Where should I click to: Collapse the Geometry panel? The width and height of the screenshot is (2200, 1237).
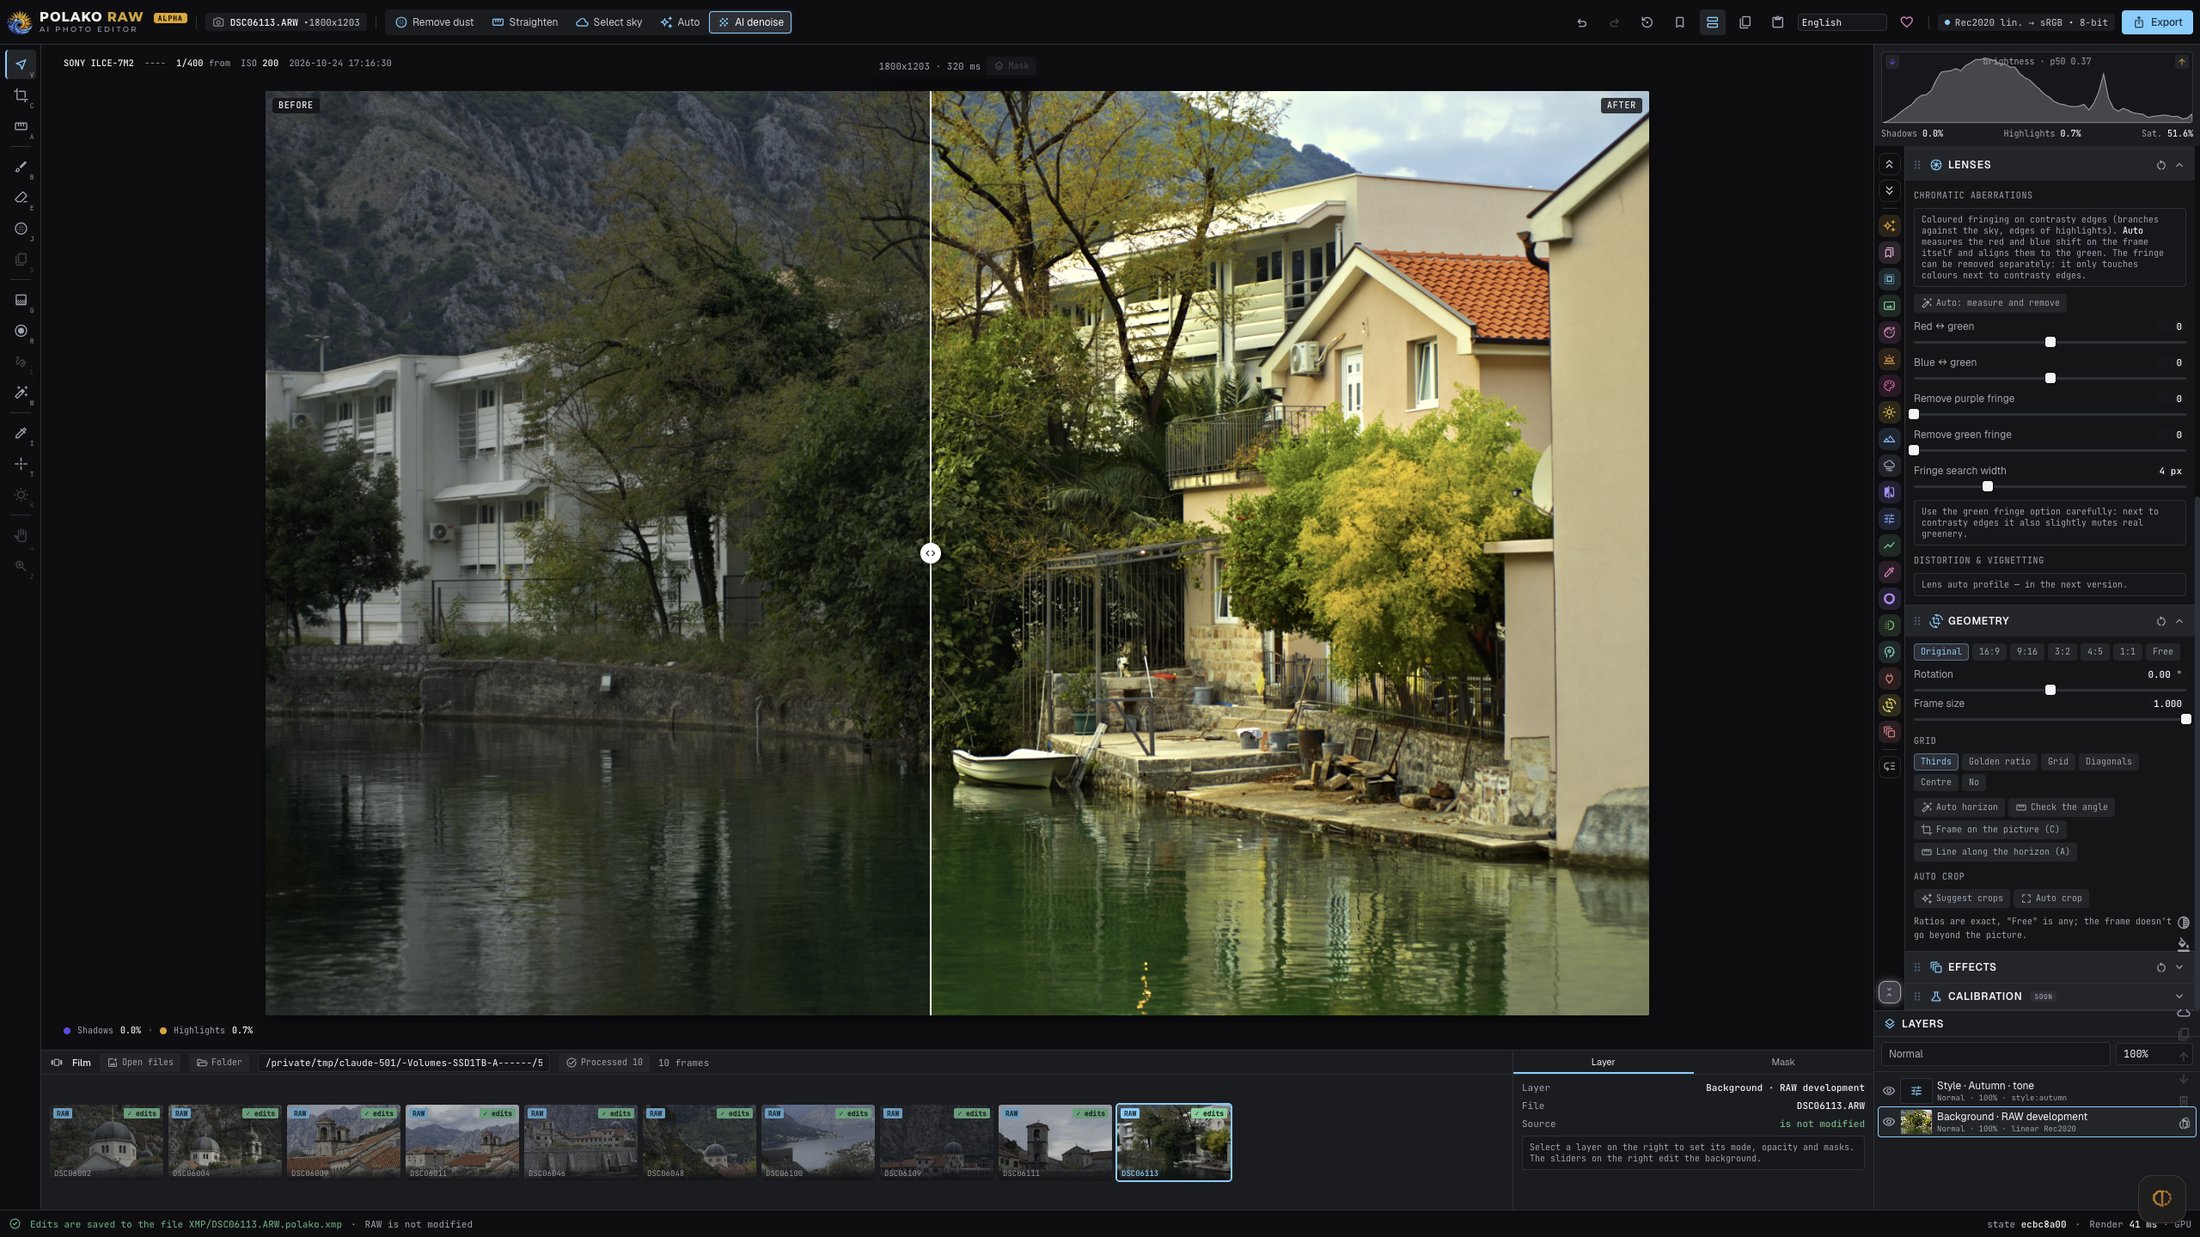(x=2179, y=621)
